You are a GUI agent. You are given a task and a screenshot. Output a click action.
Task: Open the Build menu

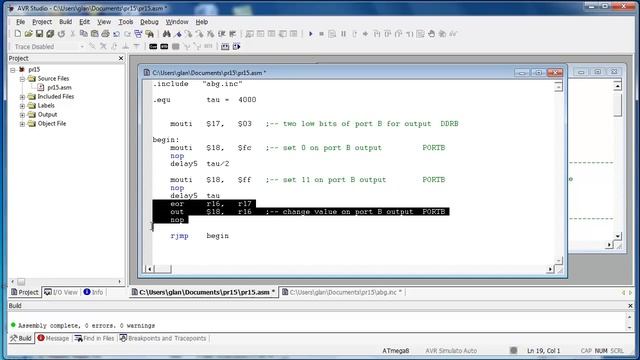tap(65, 22)
